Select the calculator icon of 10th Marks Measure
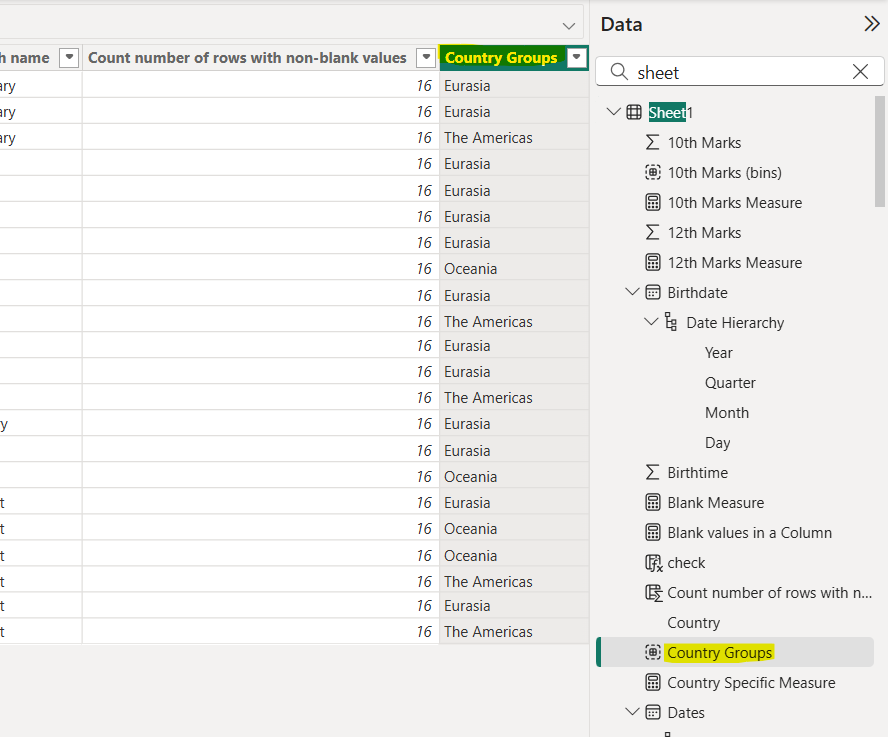Viewport: 888px width, 737px height. (x=652, y=202)
